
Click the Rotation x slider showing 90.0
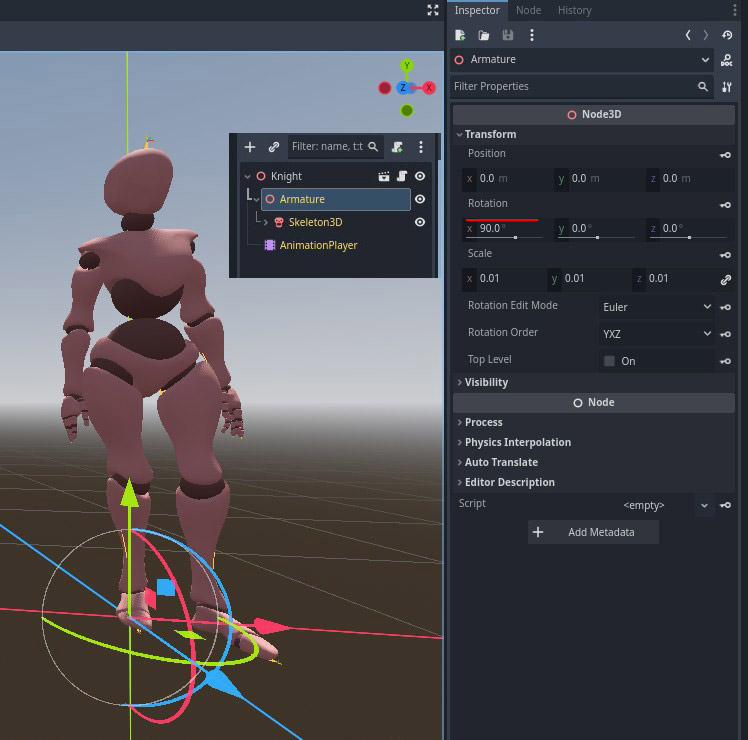click(x=506, y=229)
